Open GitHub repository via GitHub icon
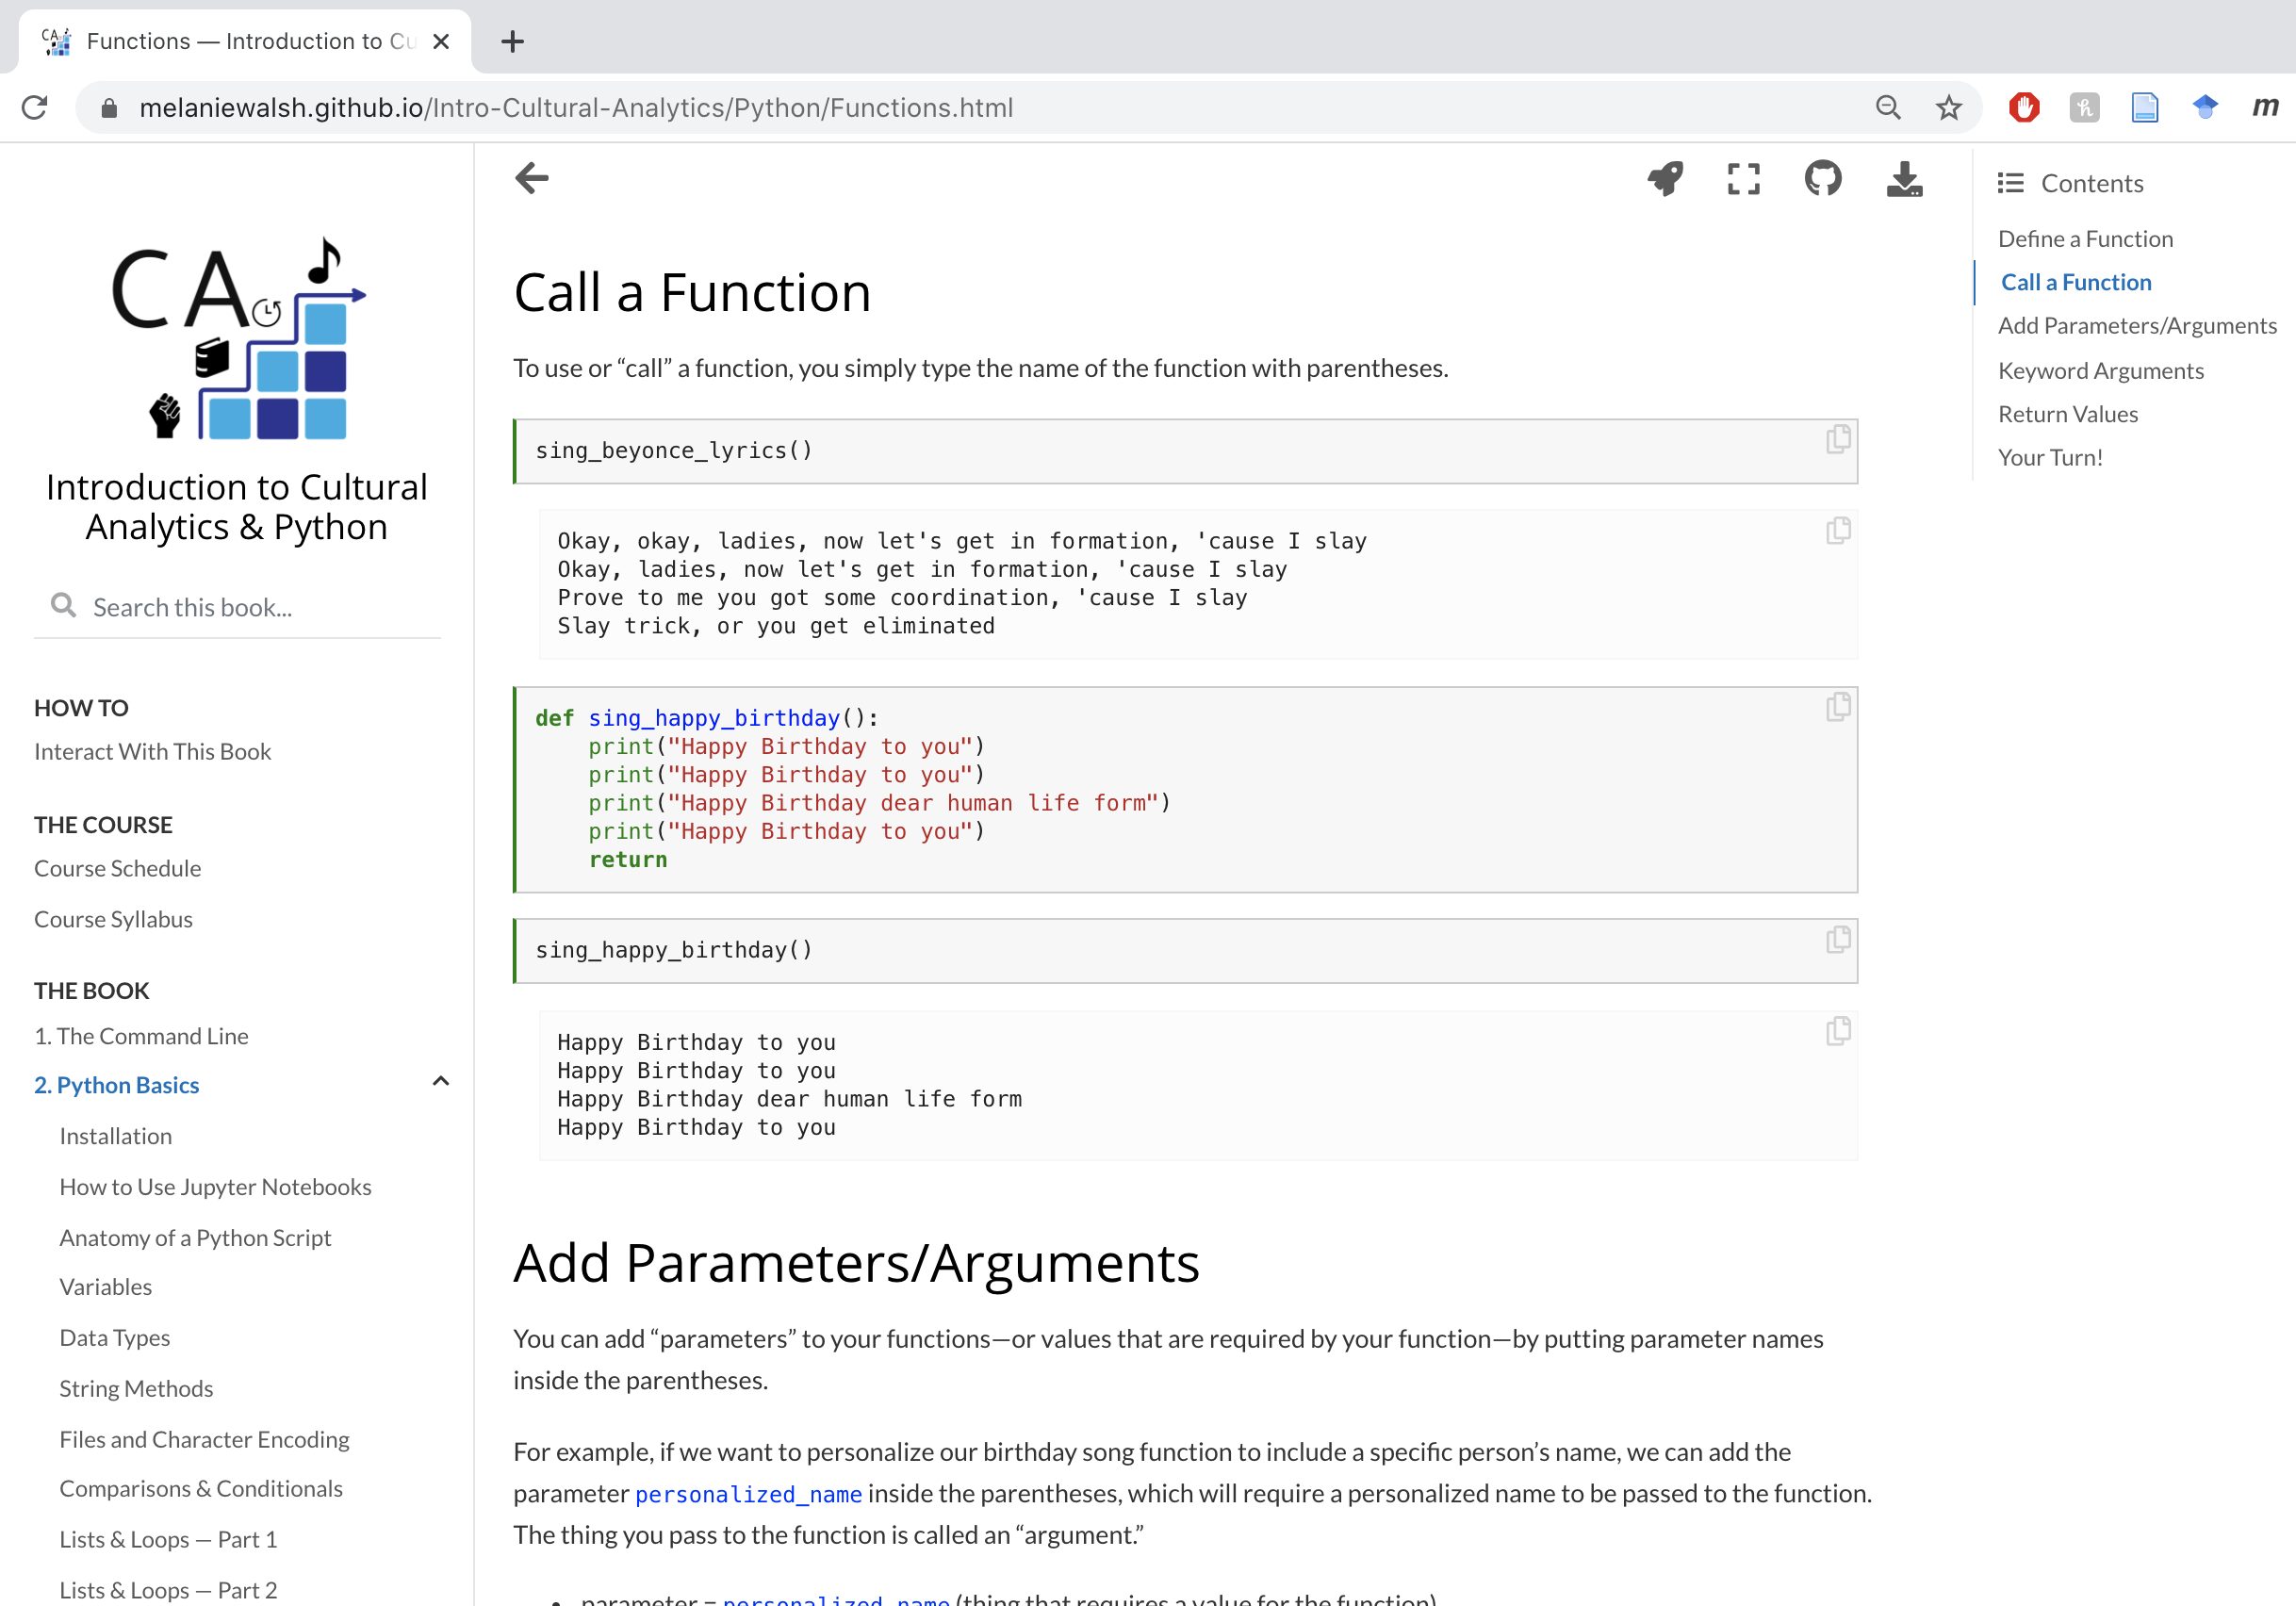Image resolution: width=2296 pixels, height=1606 pixels. click(1823, 178)
